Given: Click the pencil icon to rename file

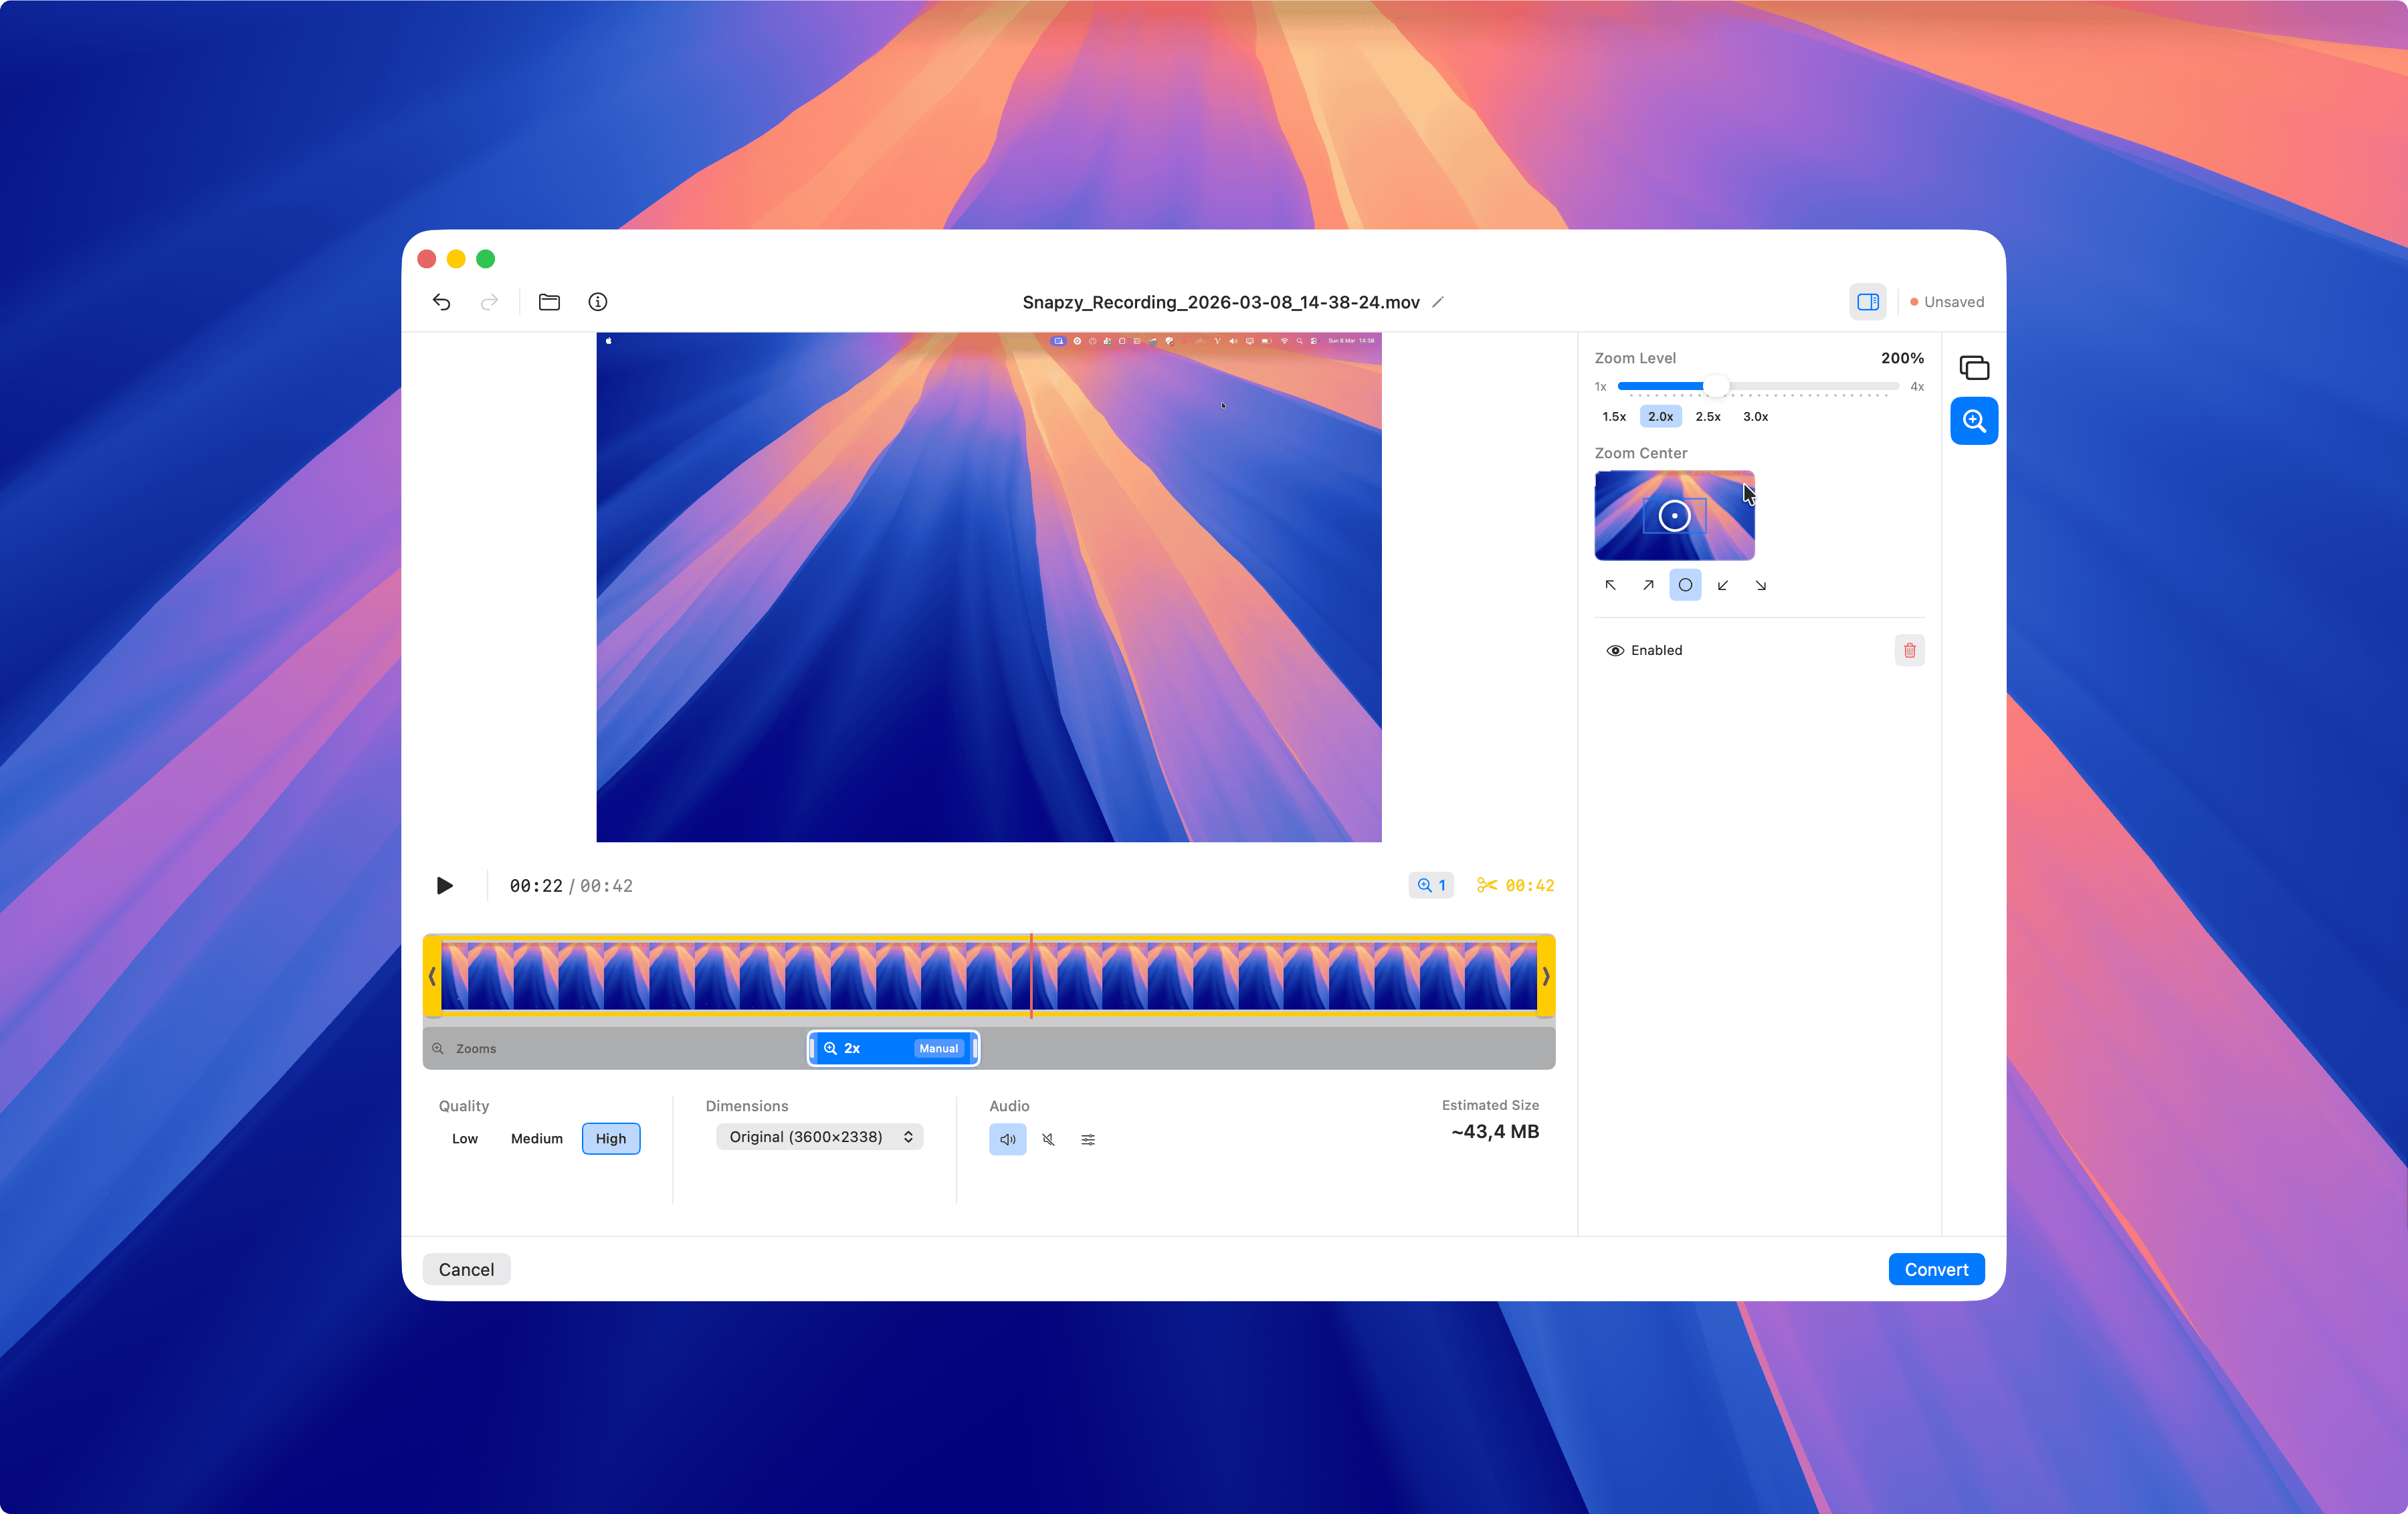Looking at the screenshot, I should point(1438,302).
